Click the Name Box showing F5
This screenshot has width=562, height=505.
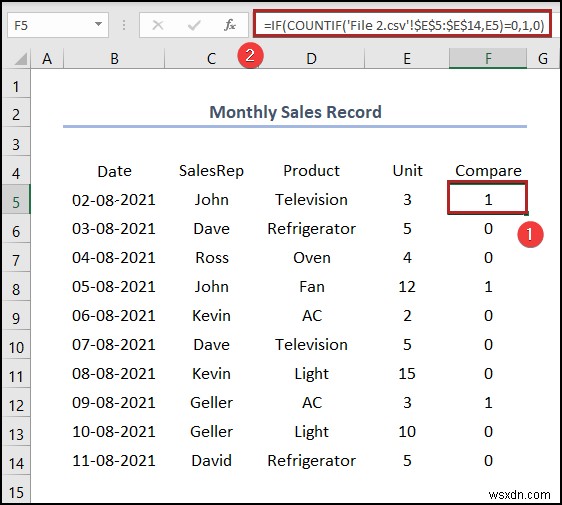58,25
